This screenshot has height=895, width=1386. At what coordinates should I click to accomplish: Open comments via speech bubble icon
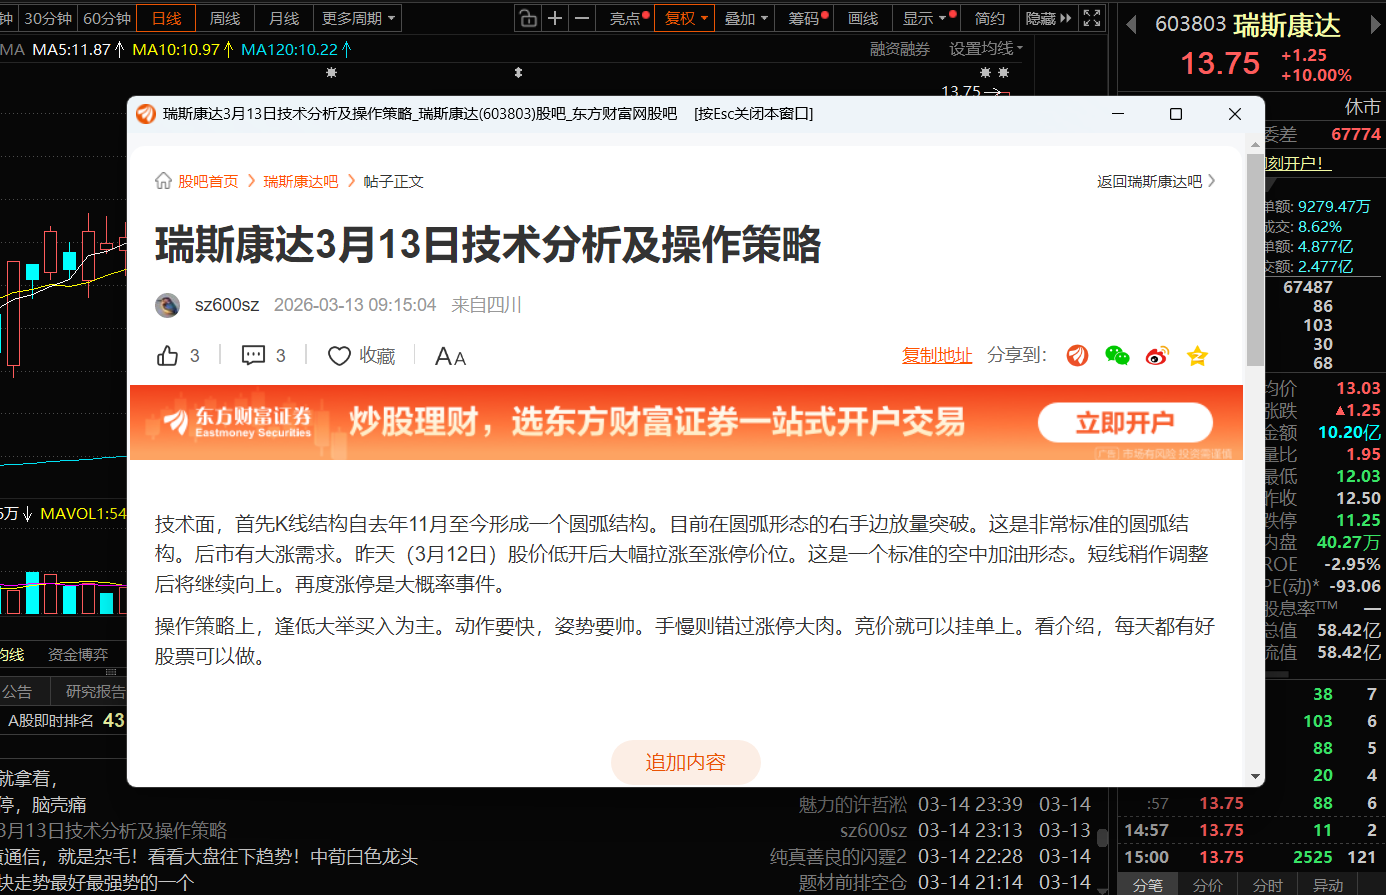(253, 356)
